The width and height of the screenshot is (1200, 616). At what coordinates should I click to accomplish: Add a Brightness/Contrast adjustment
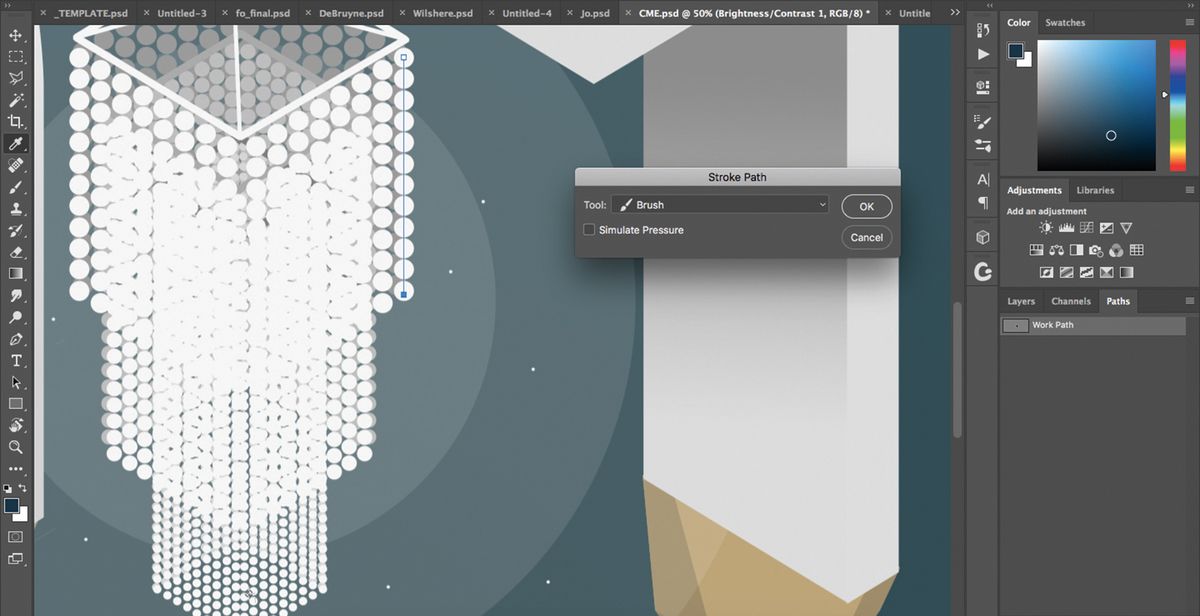pos(1046,227)
